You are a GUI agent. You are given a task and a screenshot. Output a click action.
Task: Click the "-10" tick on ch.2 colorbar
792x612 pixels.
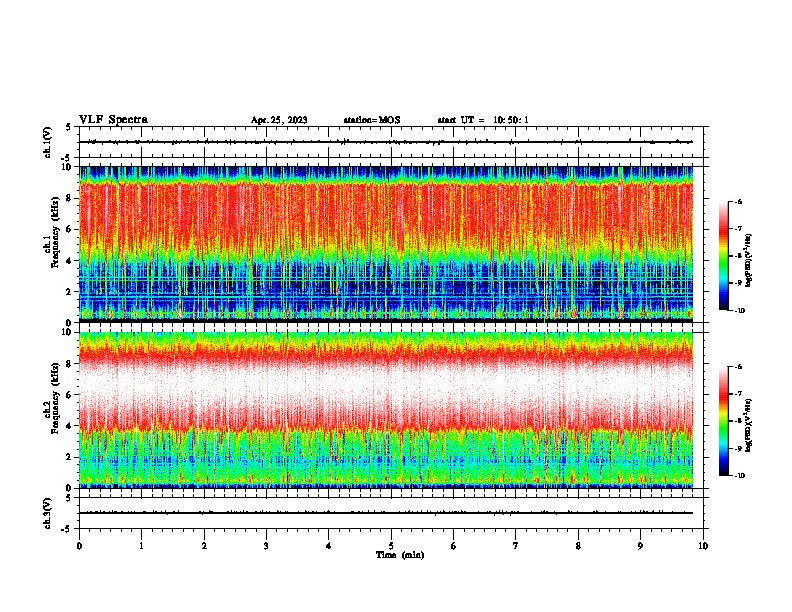pos(740,476)
